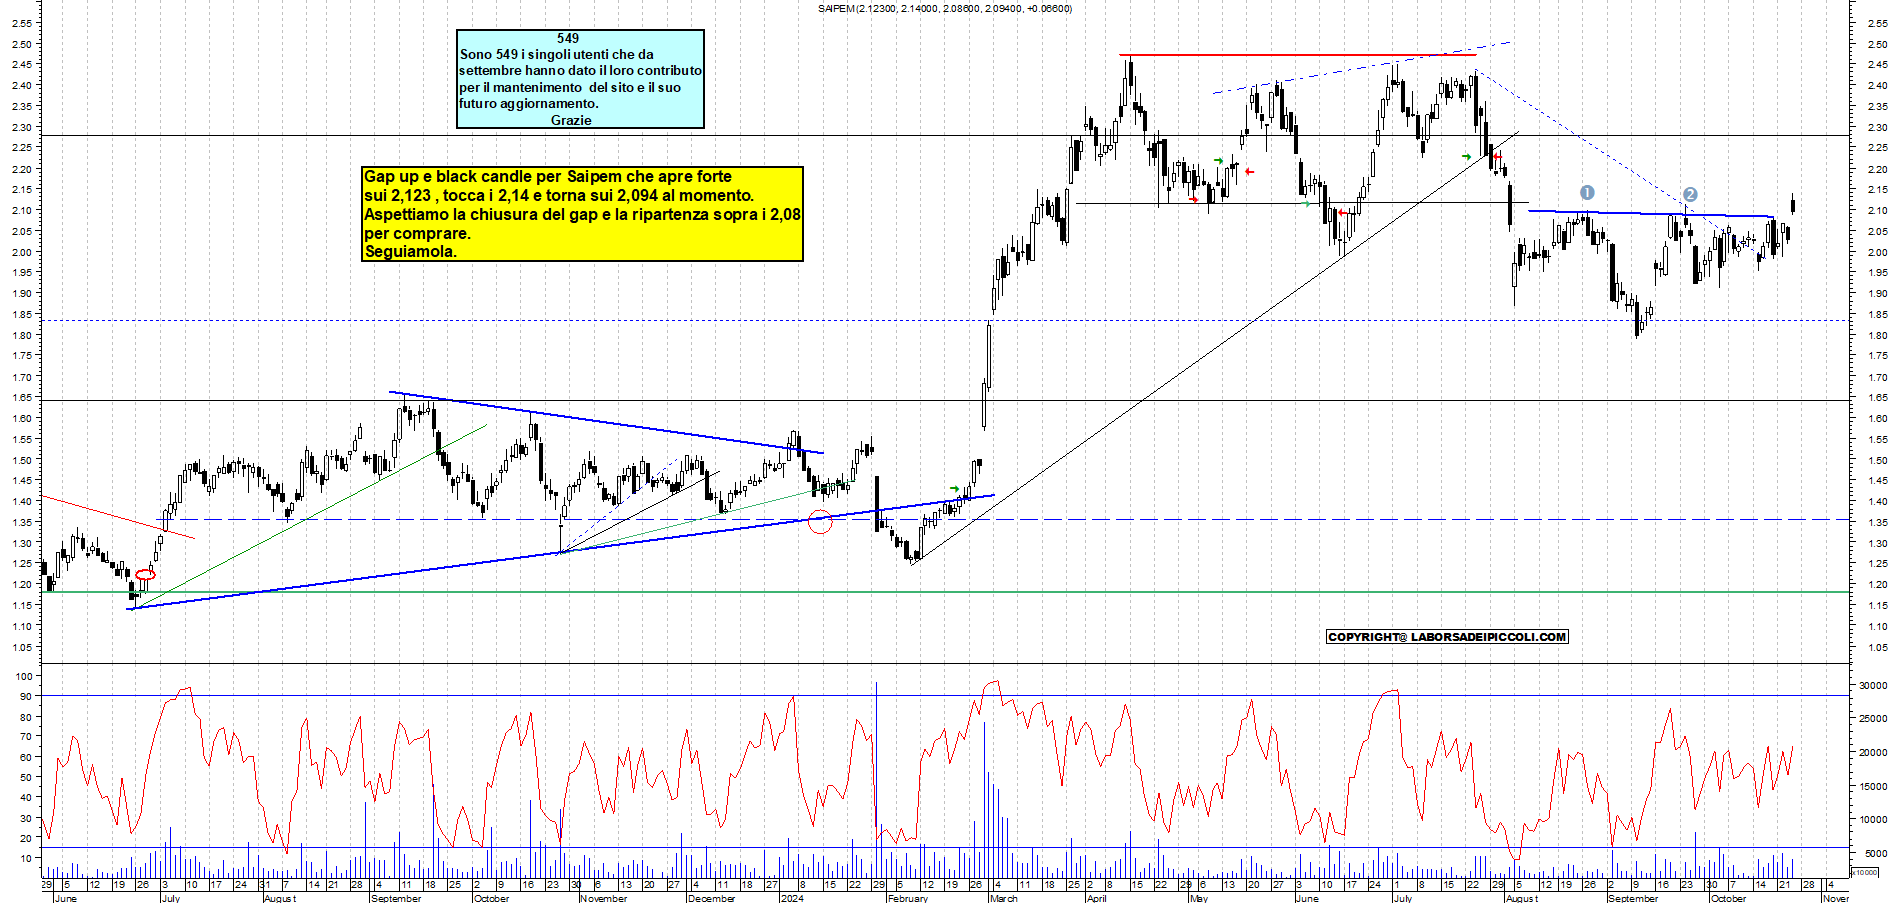
Task: Click 'Seguiamola.' in the yellow note
Action: click(410, 251)
